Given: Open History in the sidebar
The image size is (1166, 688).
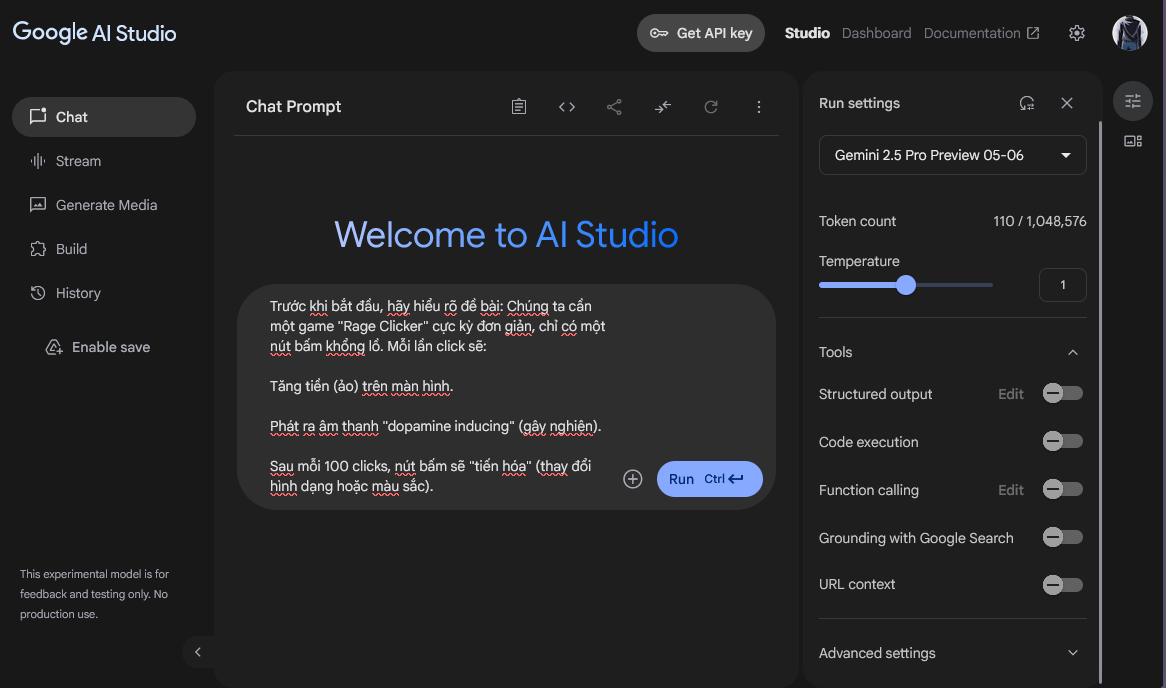Looking at the screenshot, I should click(104, 293).
